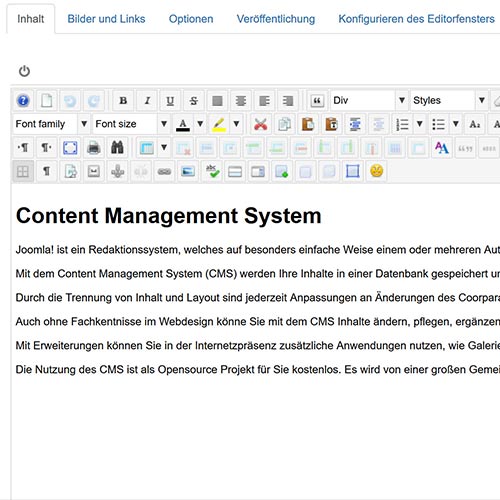Expand the highlight color picker arrow
Viewport: 500px width, 500px height.
pyautogui.click(x=236, y=124)
